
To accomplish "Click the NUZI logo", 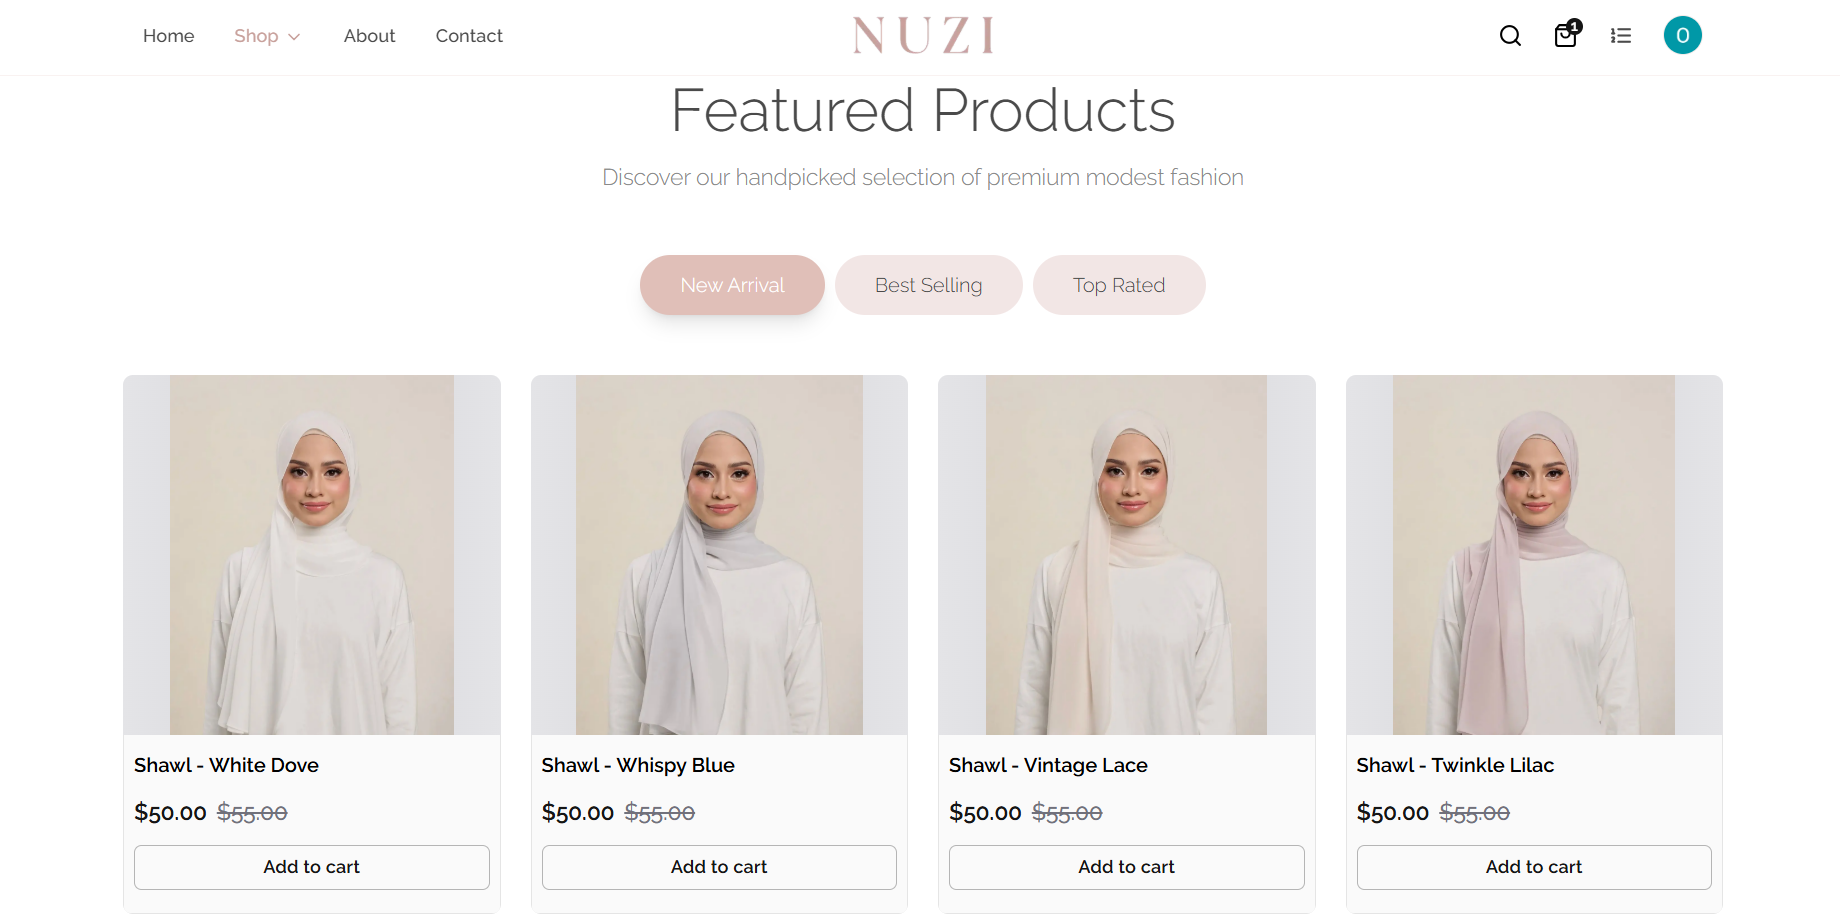I will pos(921,35).
